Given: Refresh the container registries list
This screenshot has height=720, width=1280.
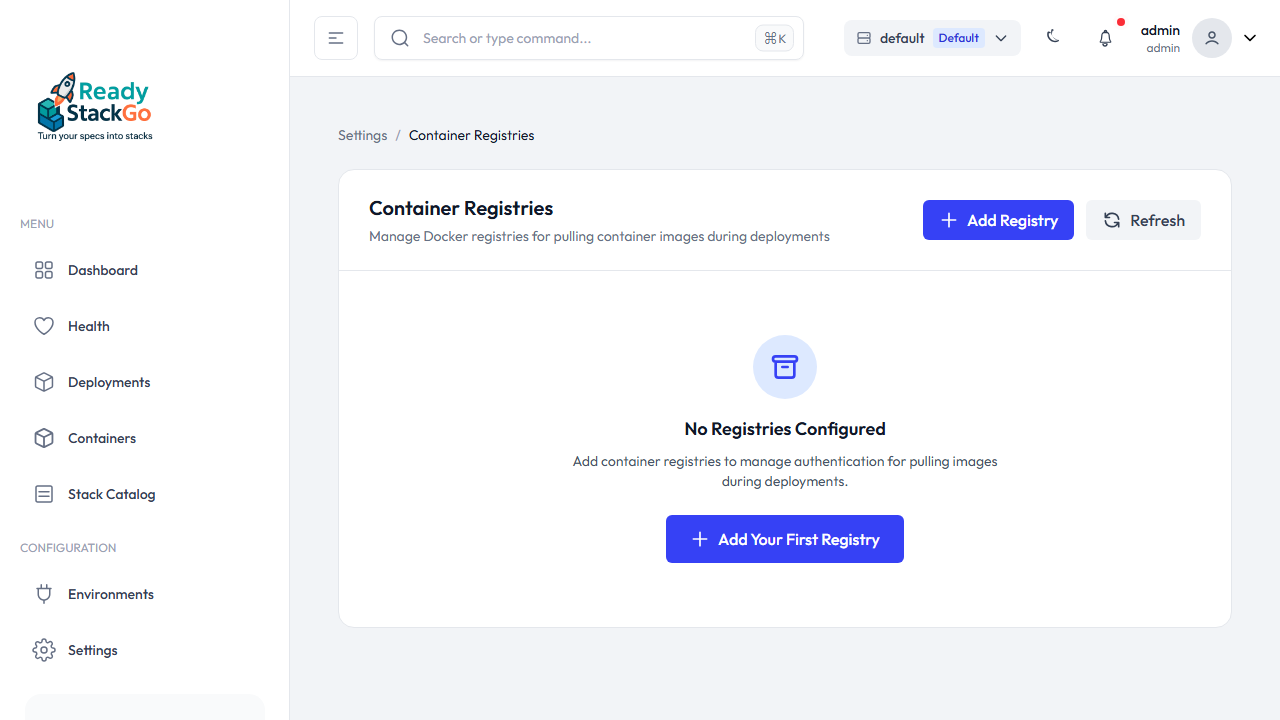Looking at the screenshot, I should point(1143,220).
